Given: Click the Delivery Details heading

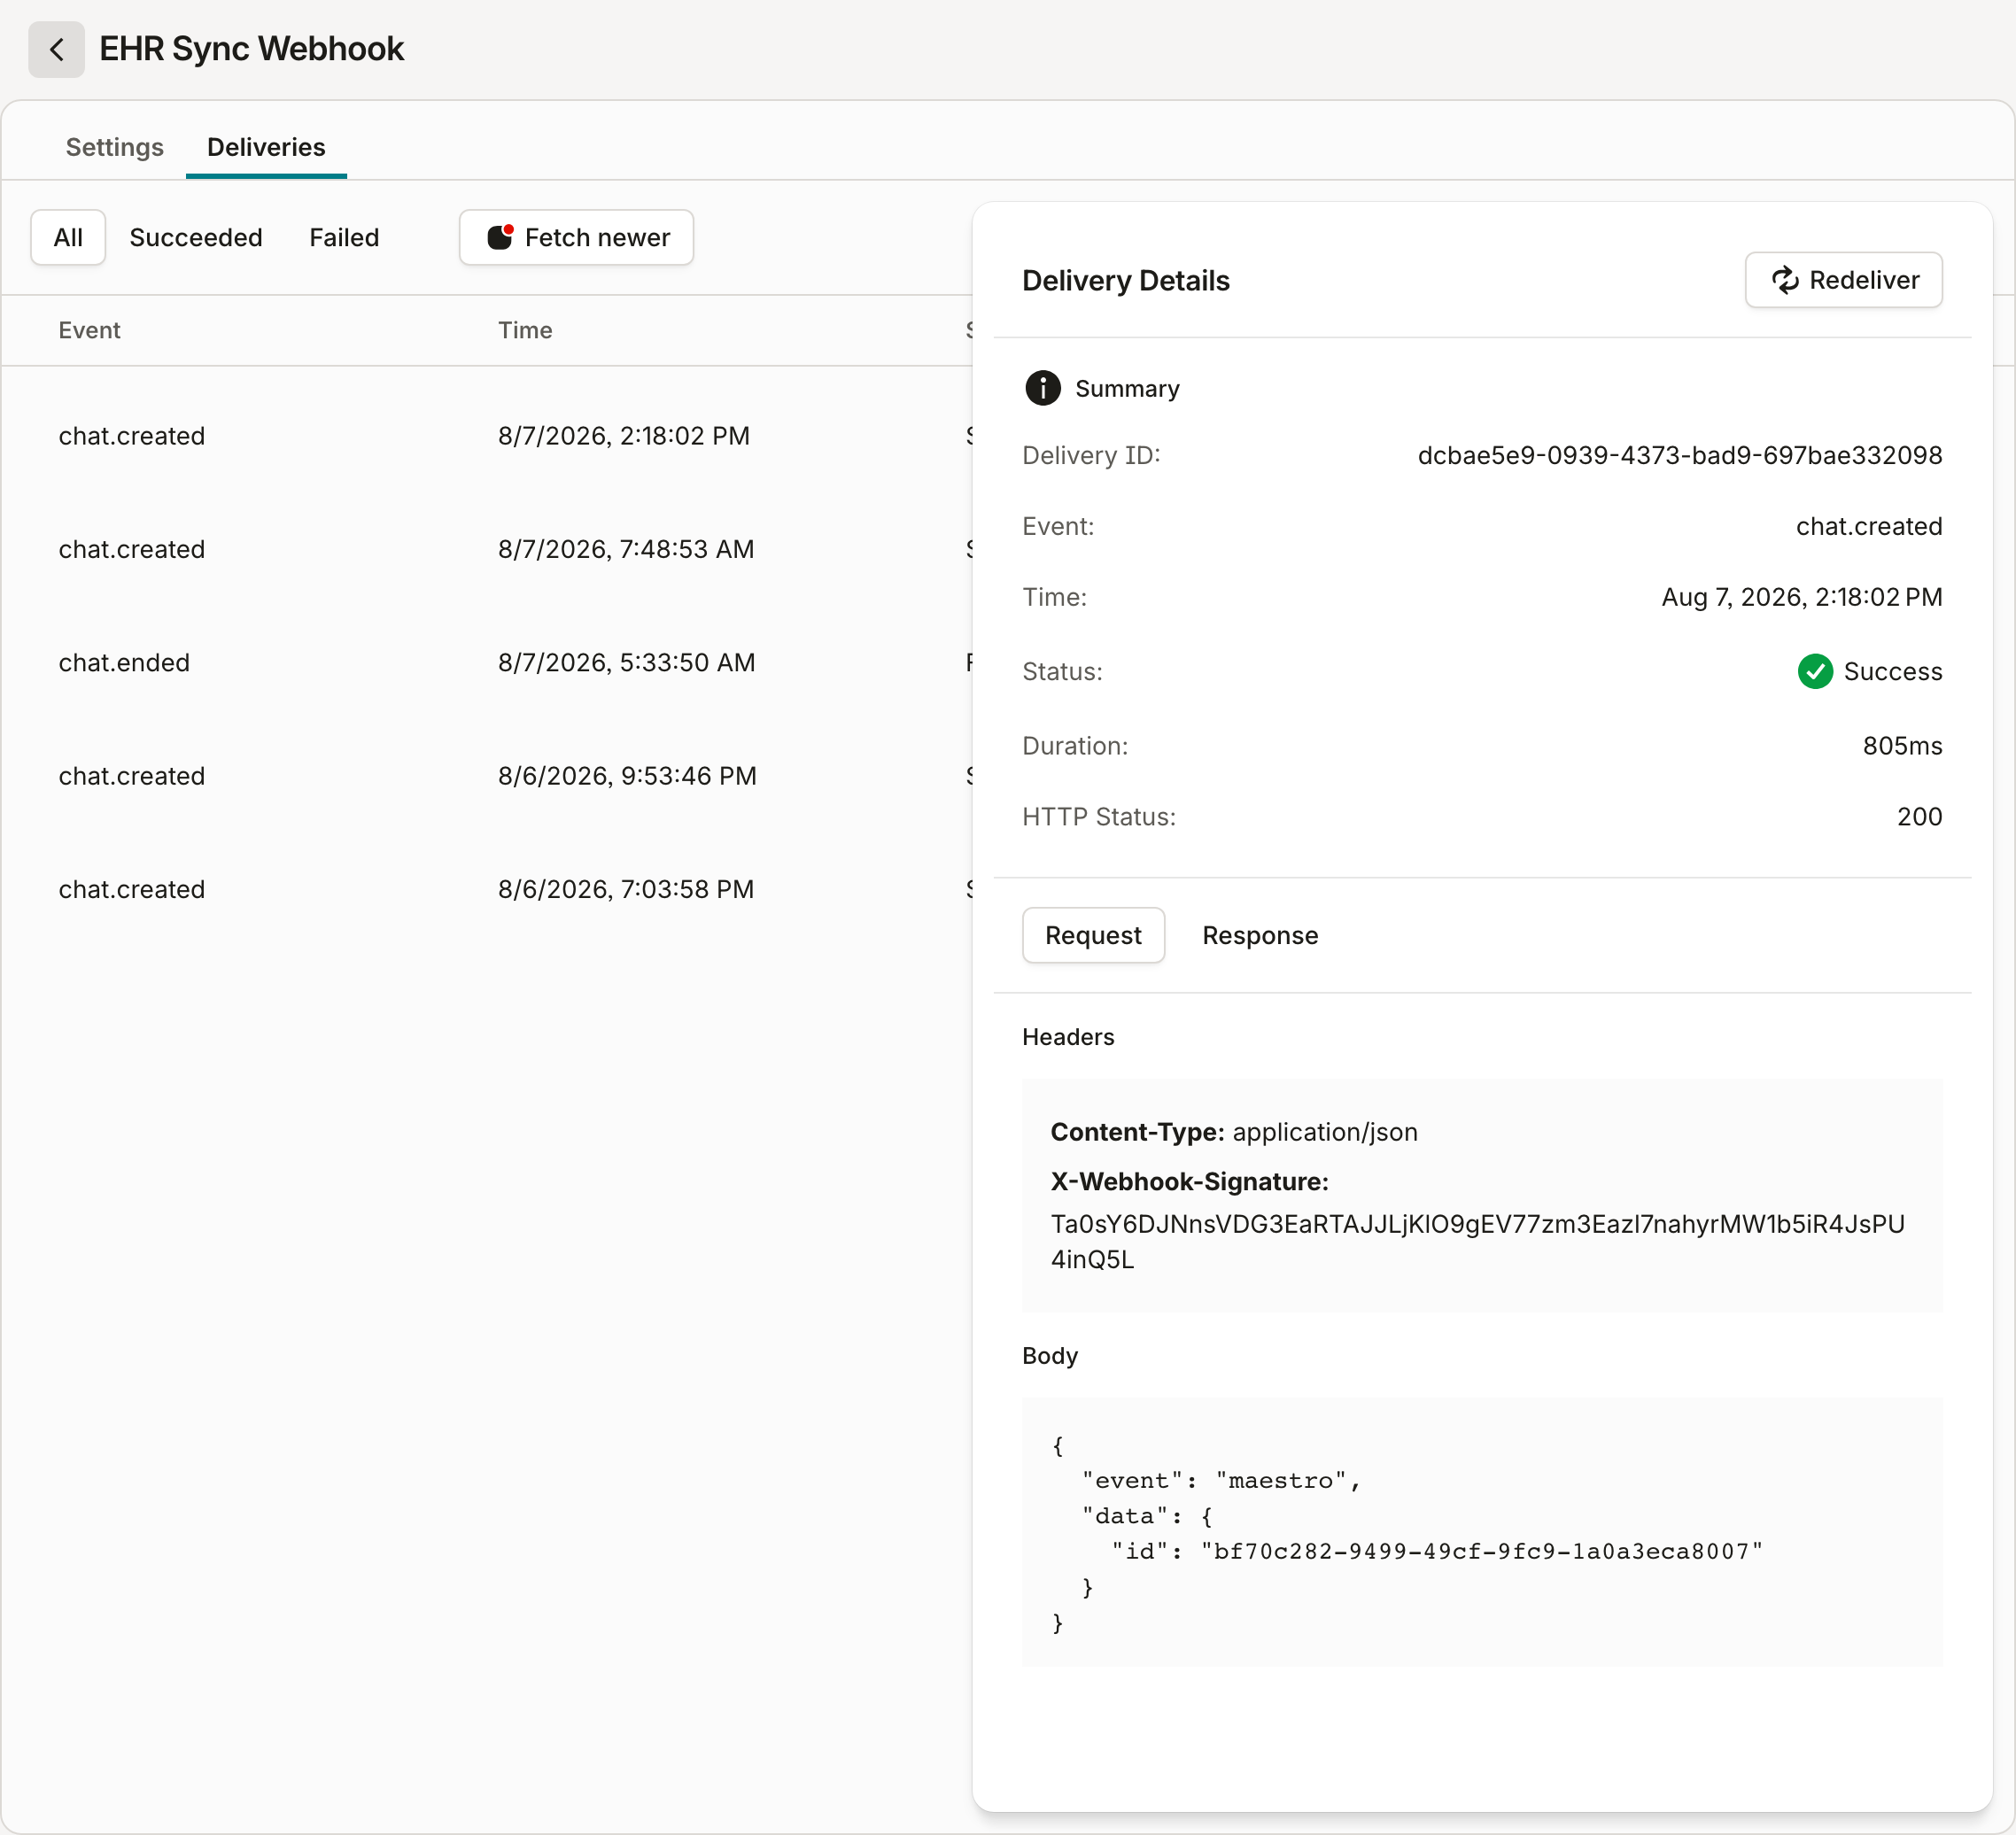Looking at the screenshot, I should (1125, 280).
